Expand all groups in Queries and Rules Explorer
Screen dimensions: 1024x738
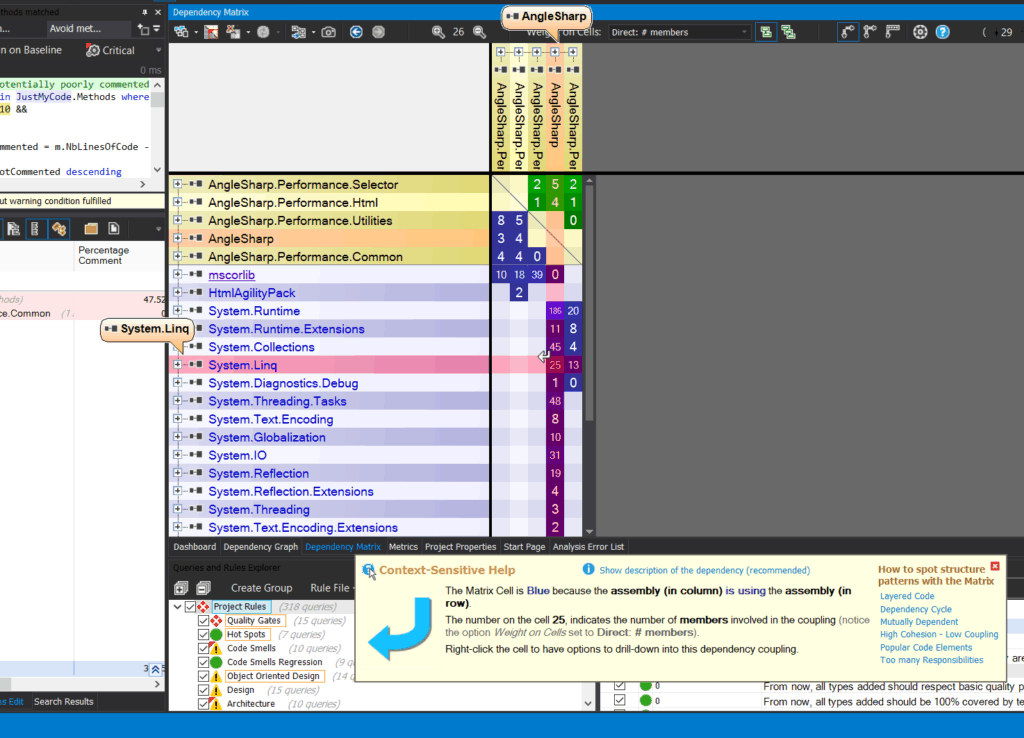click(181, 588)
